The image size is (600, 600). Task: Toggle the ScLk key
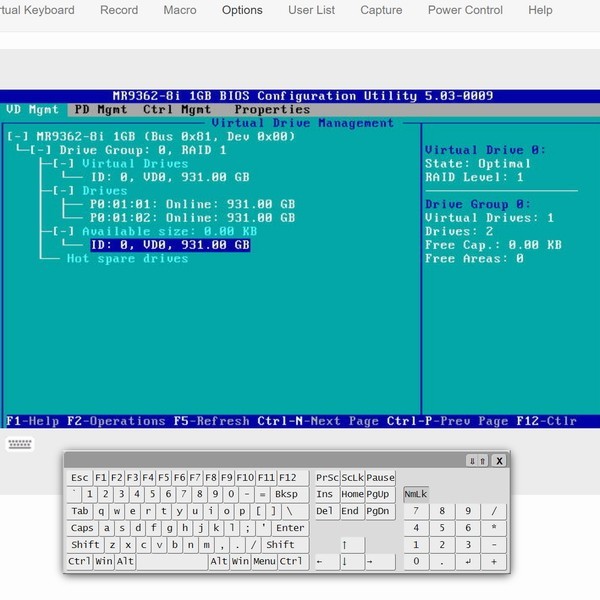pyautogui.click(x=352, y=478)
